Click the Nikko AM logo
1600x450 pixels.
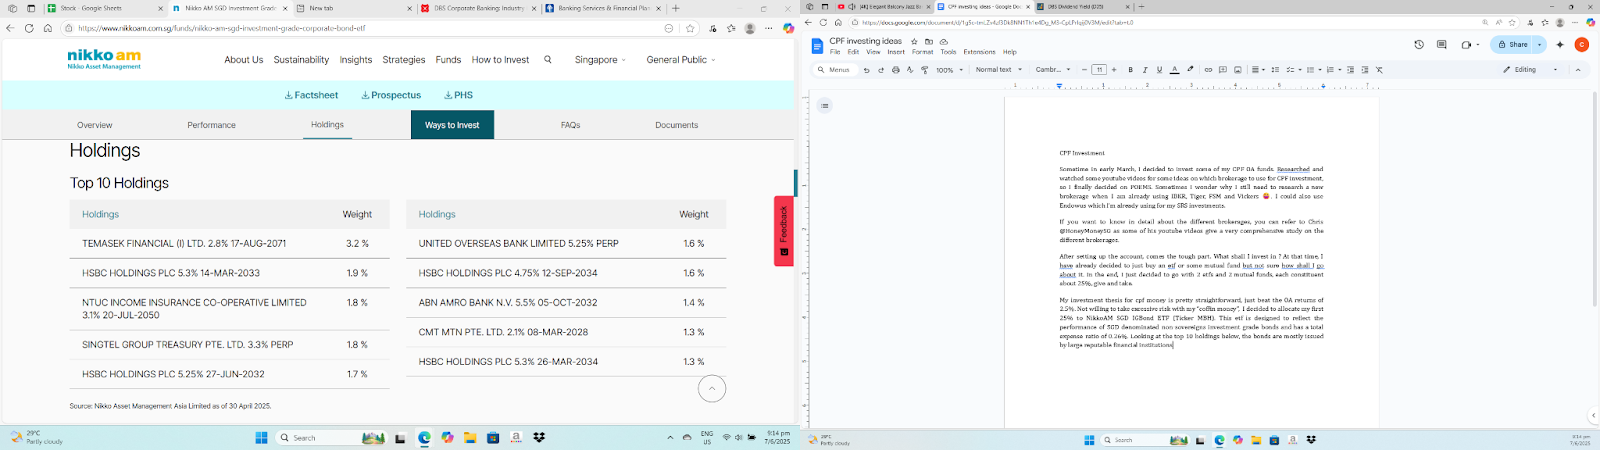104,59
